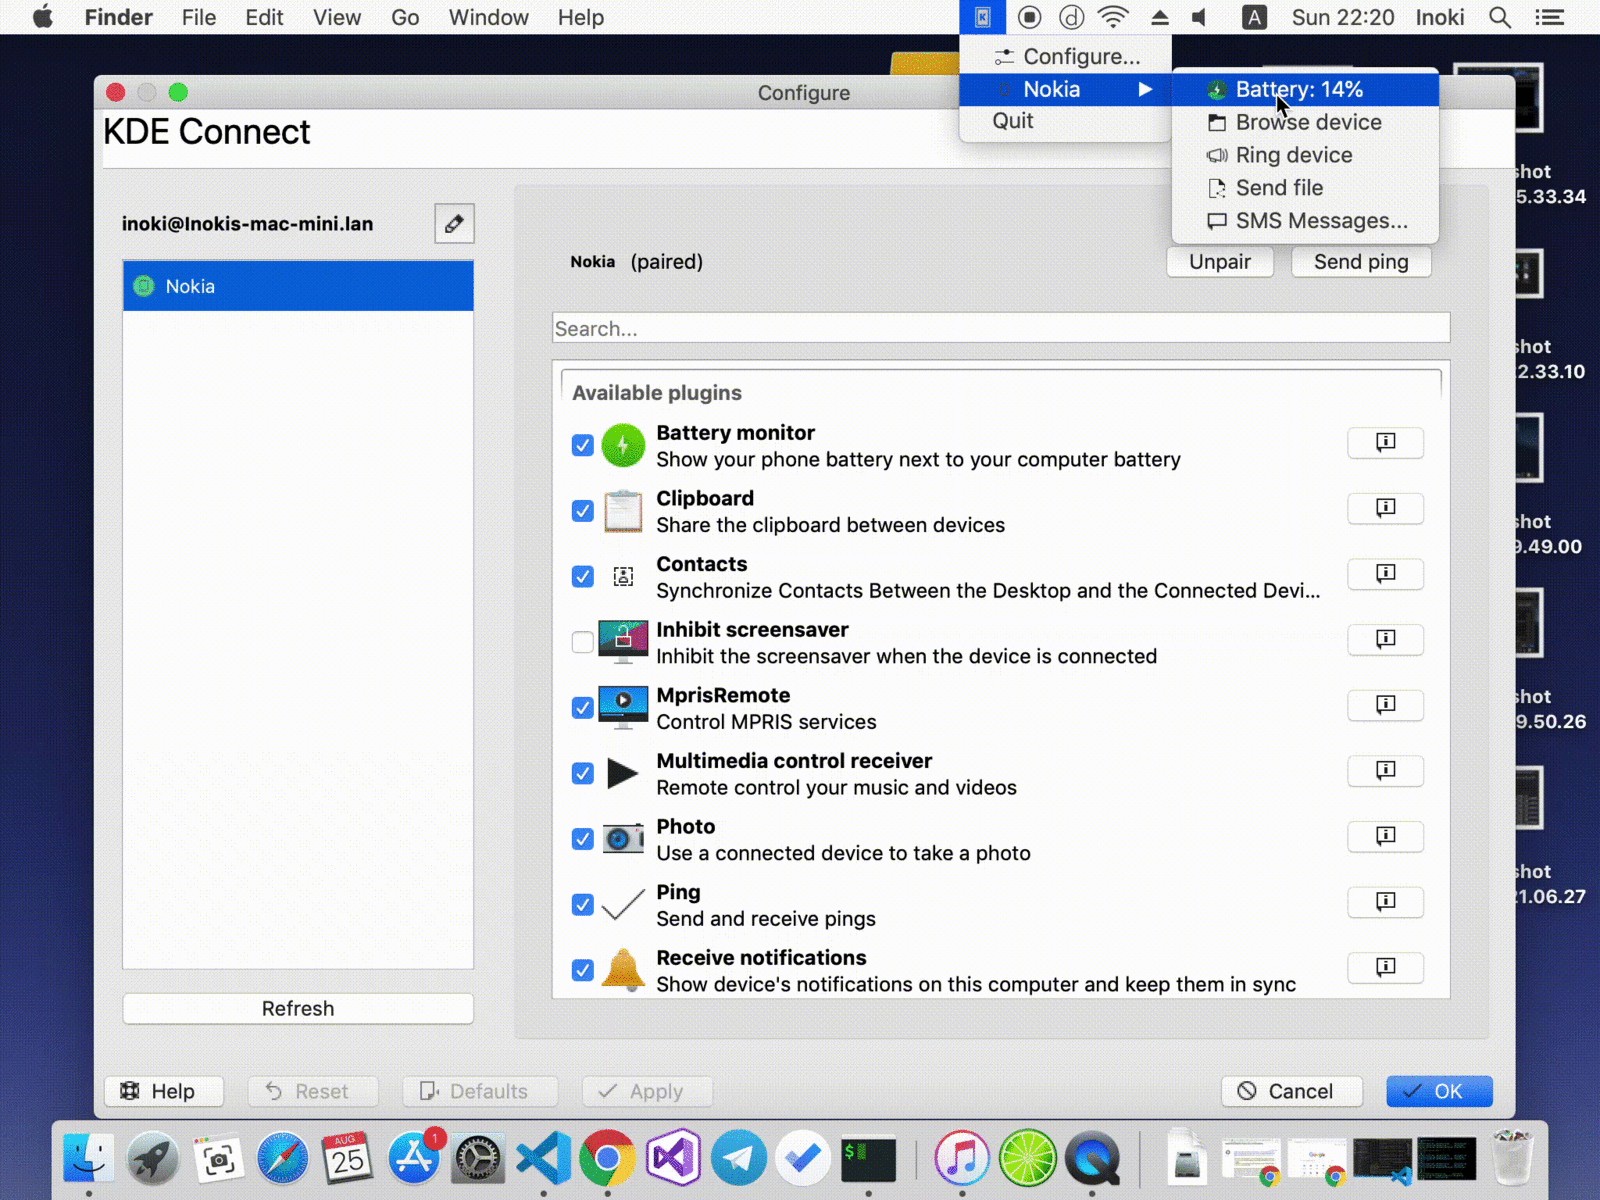Open the Wi-Fi status menu icon
Viewport: 1600px width, 1200px height.
pos(1113,17)
